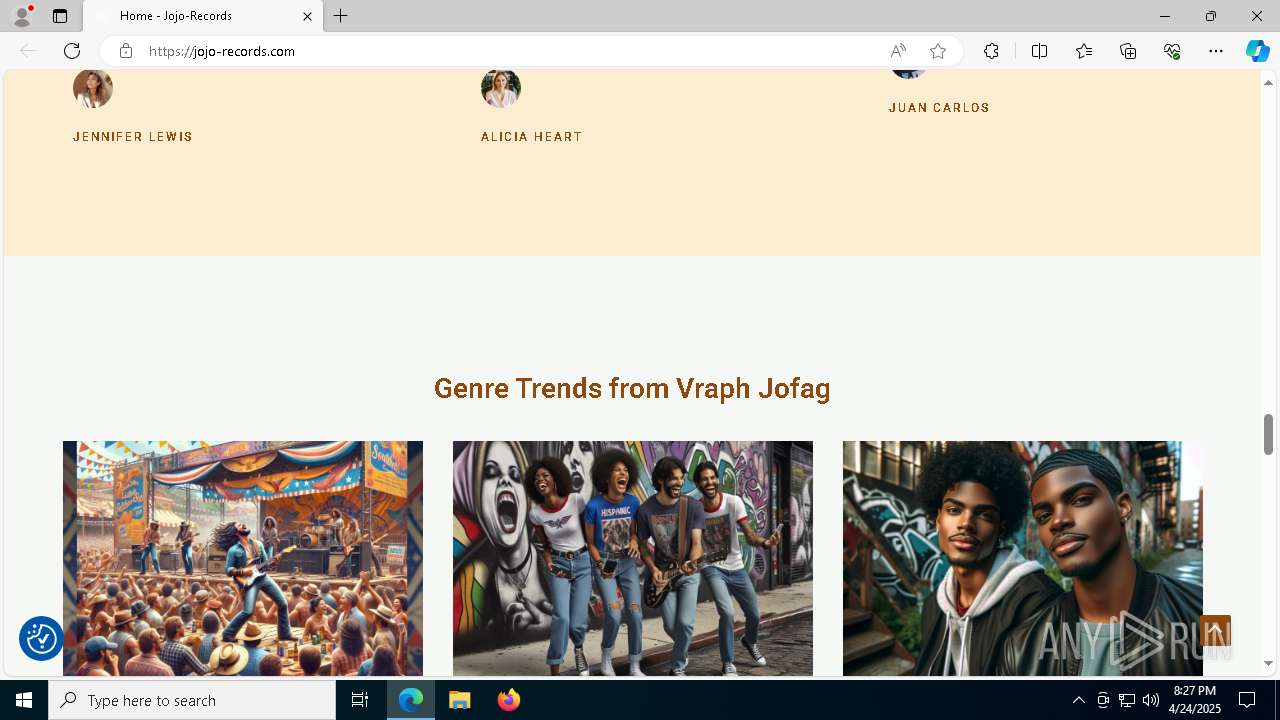
Task: Click Alicia Heart avatar photo
Action: [501, 88]
